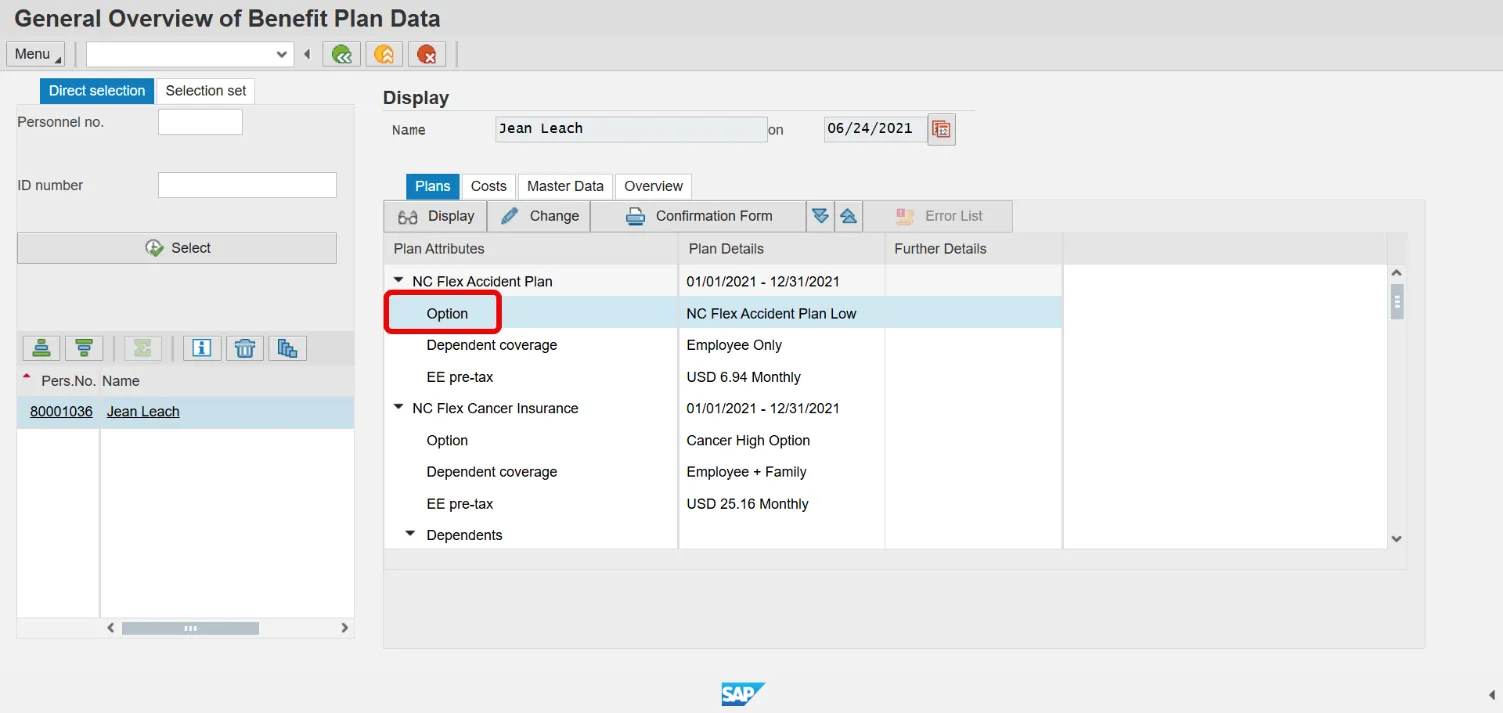Screen dimensions: 1503x713
Task: Open the calendar date picker icon
Action: 941,129
